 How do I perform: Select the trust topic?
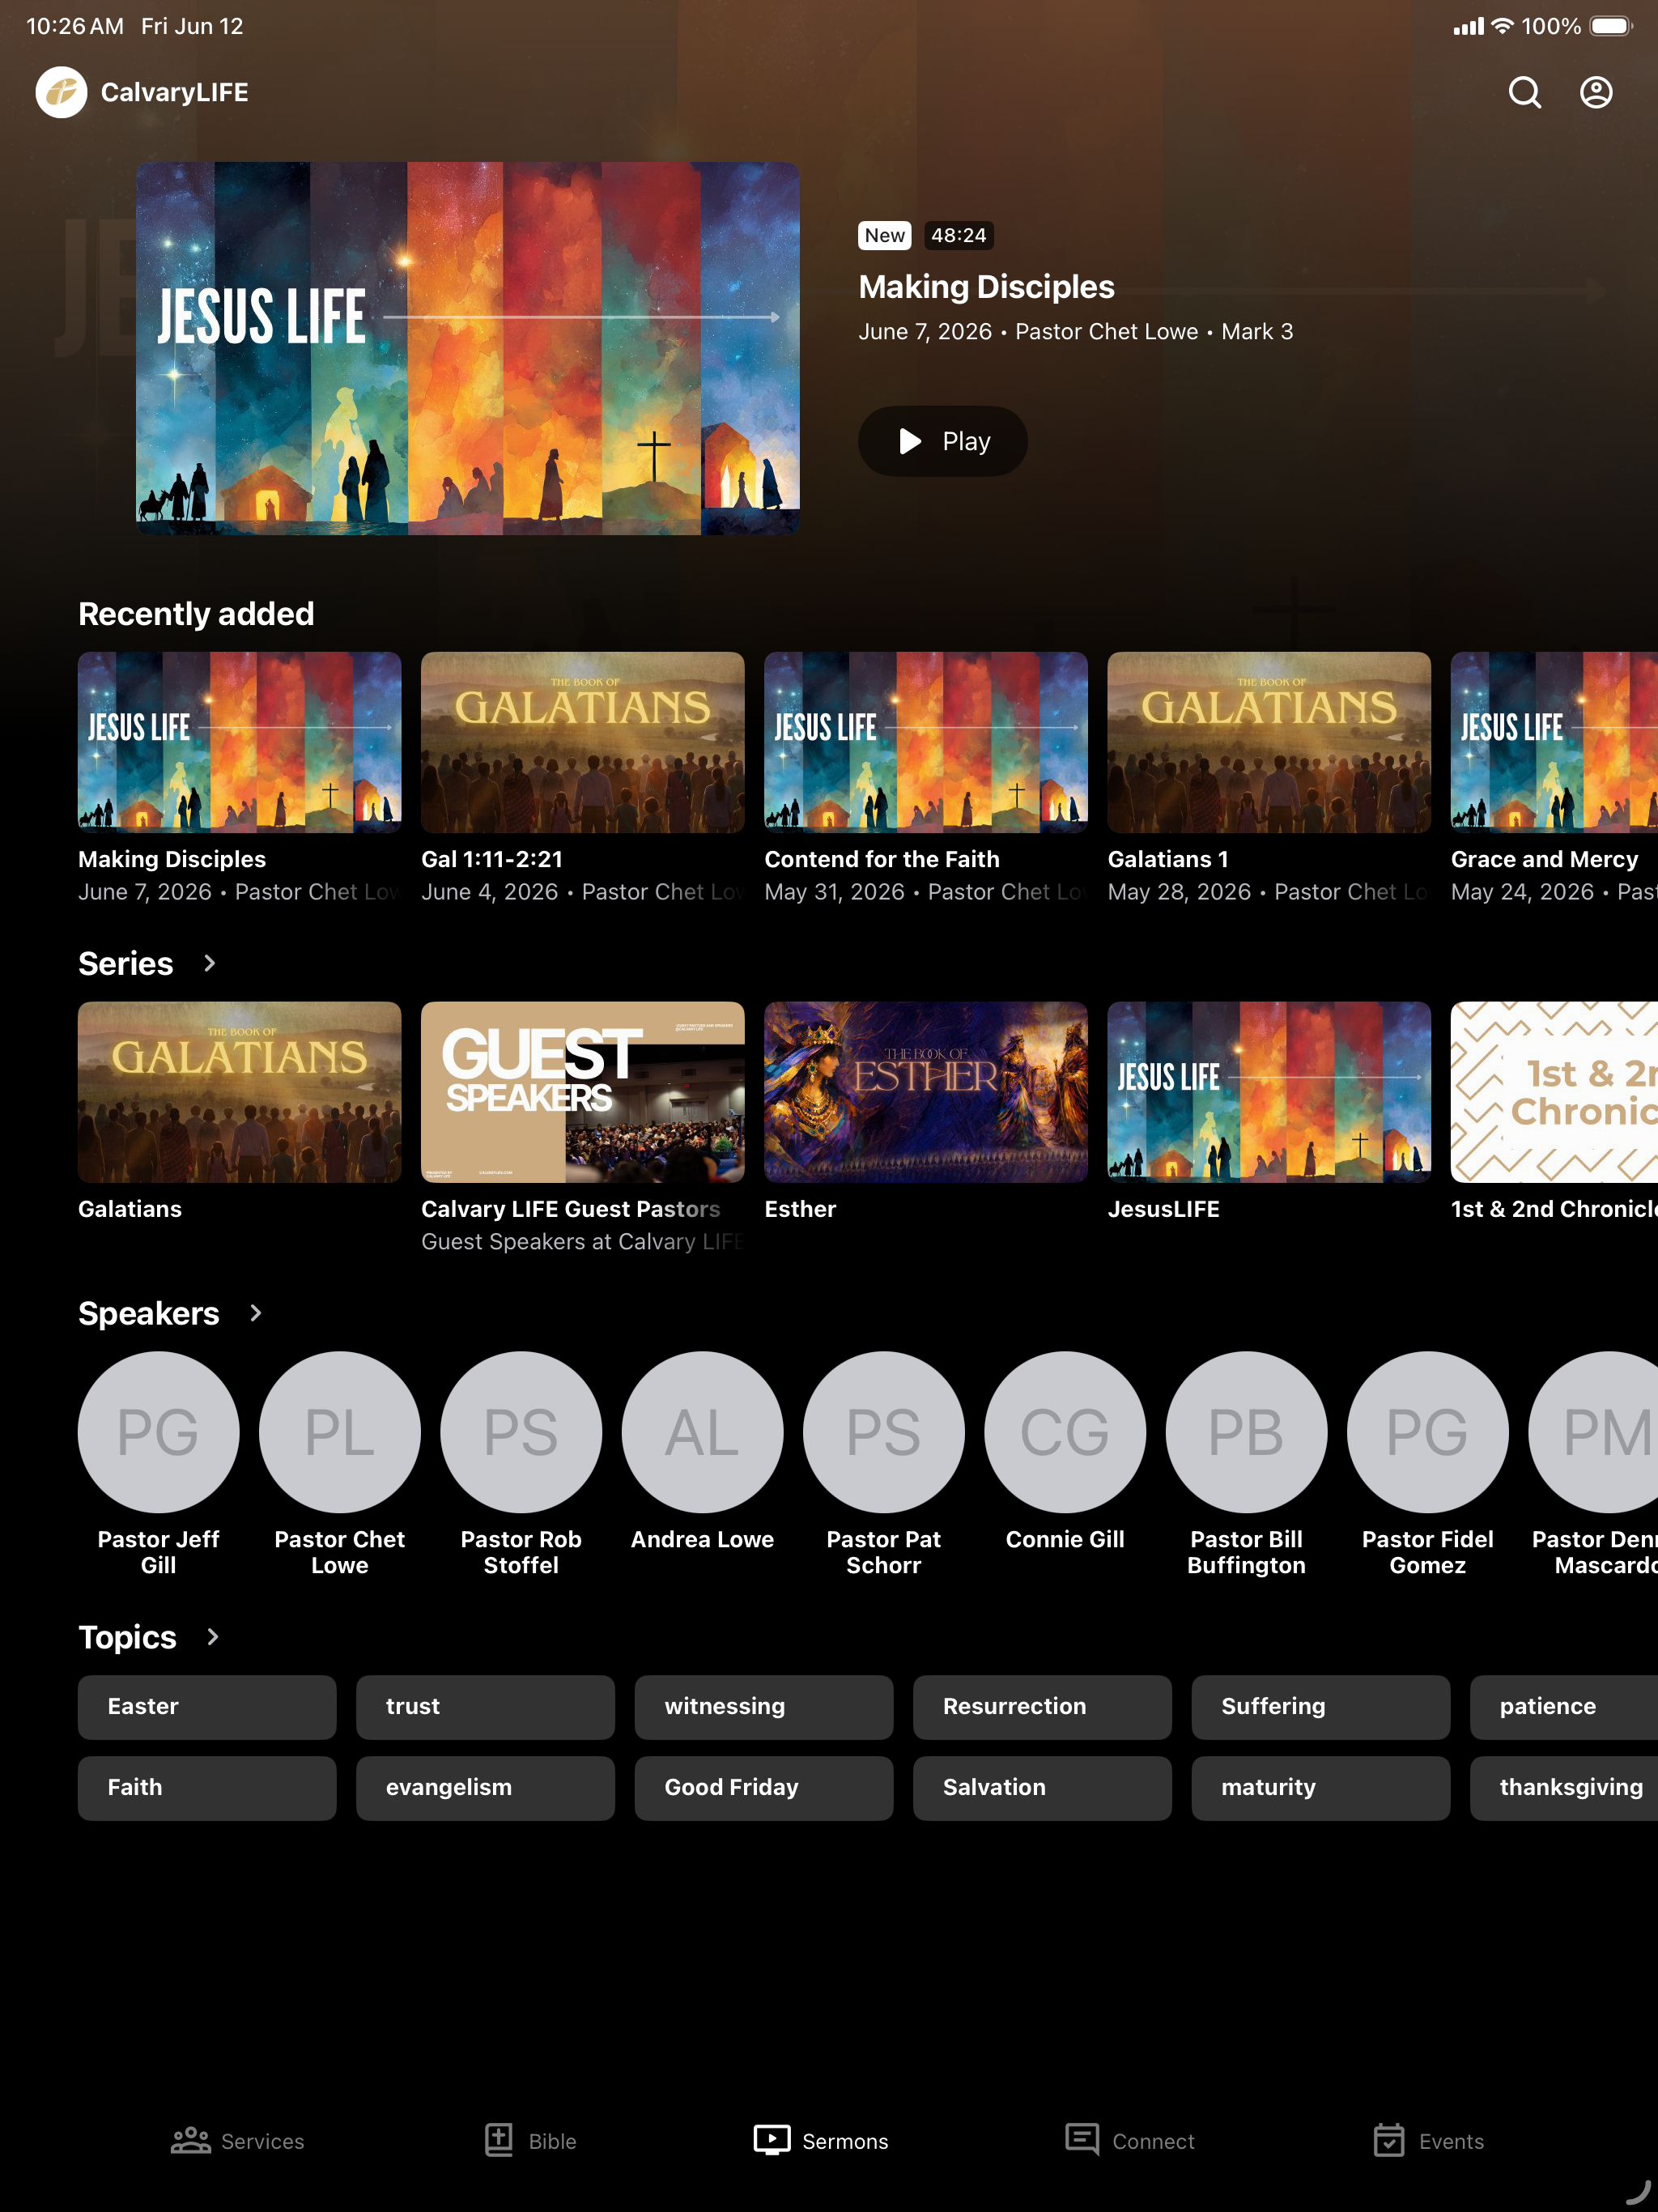click(x=485, y=1707)
